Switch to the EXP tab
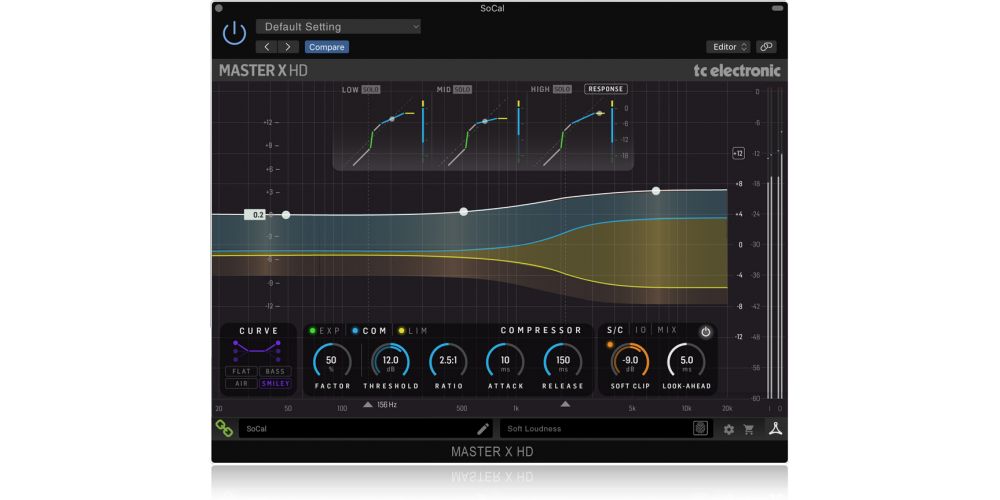 pos(325,331)
